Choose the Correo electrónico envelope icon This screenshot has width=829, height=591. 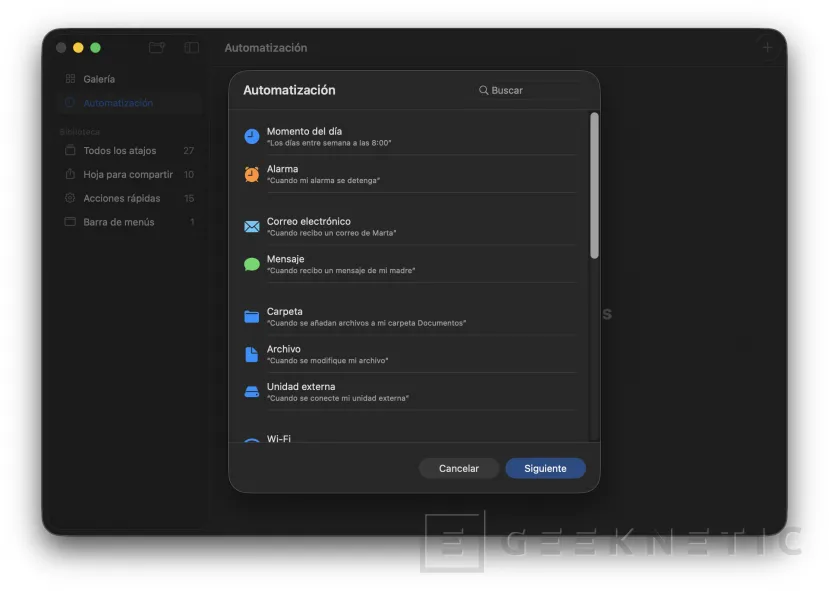tap(252, 227)
